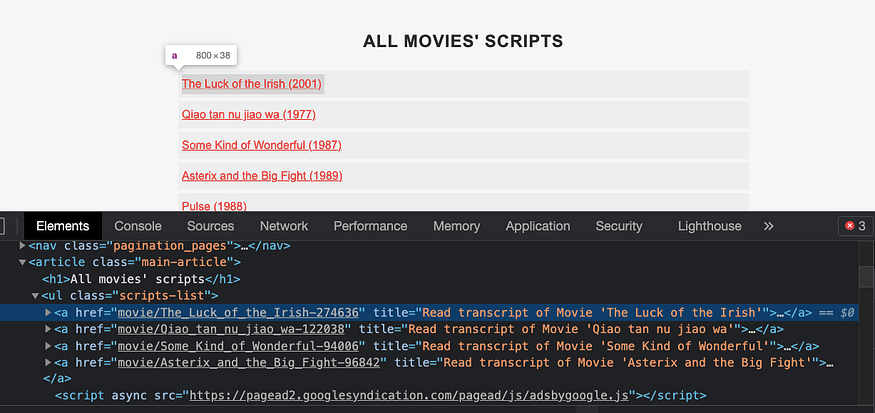Open the adsbygoogle.js script source link
This screenshot has width=875, height=413.
[x=410, y=396]
